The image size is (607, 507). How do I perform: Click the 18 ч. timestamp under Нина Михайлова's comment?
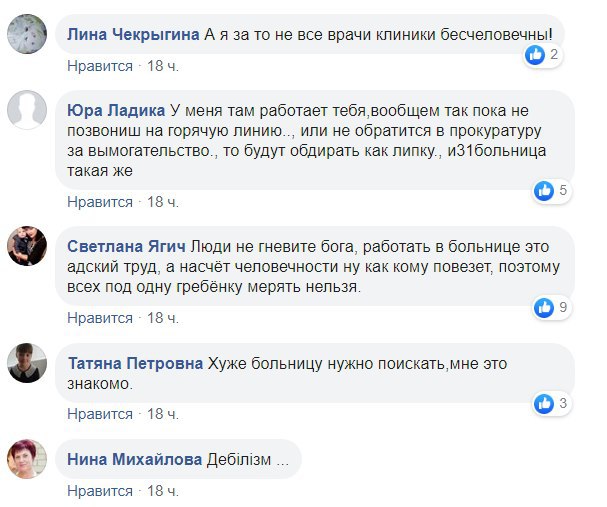163,491
